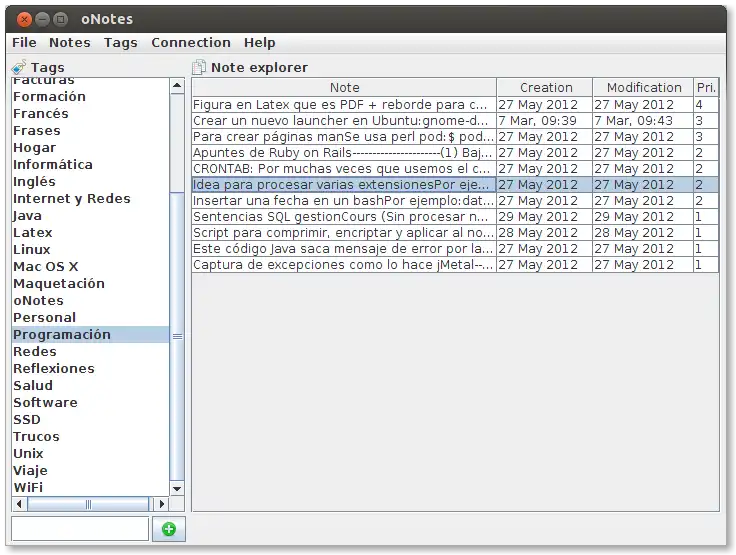The image size is (736, 555).
Task: Select the Salud tag
Action: (x=90, y=385)
